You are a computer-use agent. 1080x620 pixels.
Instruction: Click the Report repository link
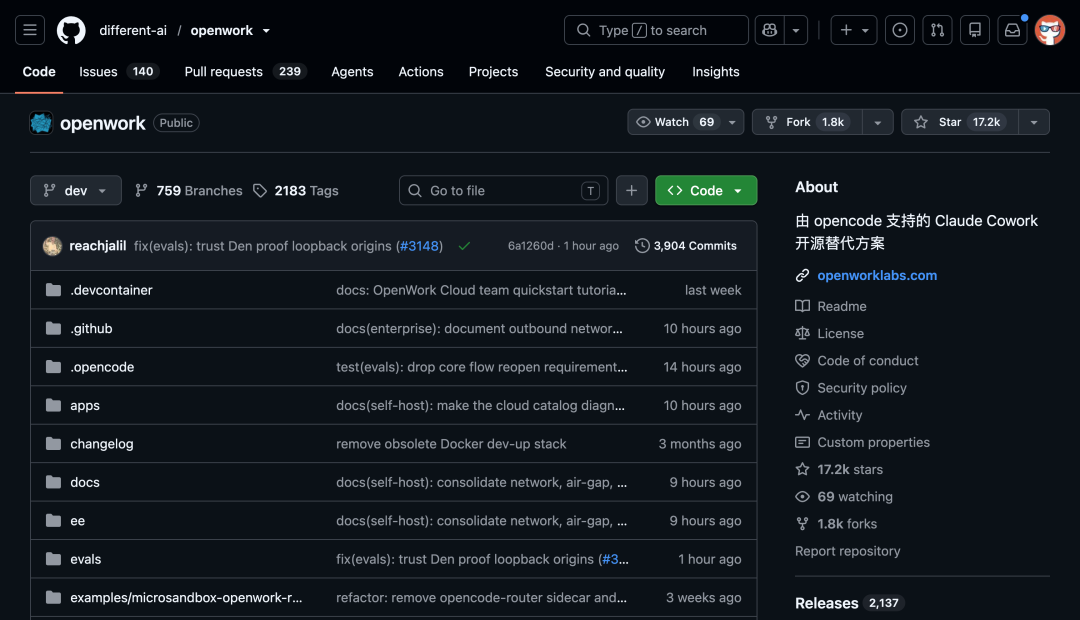pos(847,551)
